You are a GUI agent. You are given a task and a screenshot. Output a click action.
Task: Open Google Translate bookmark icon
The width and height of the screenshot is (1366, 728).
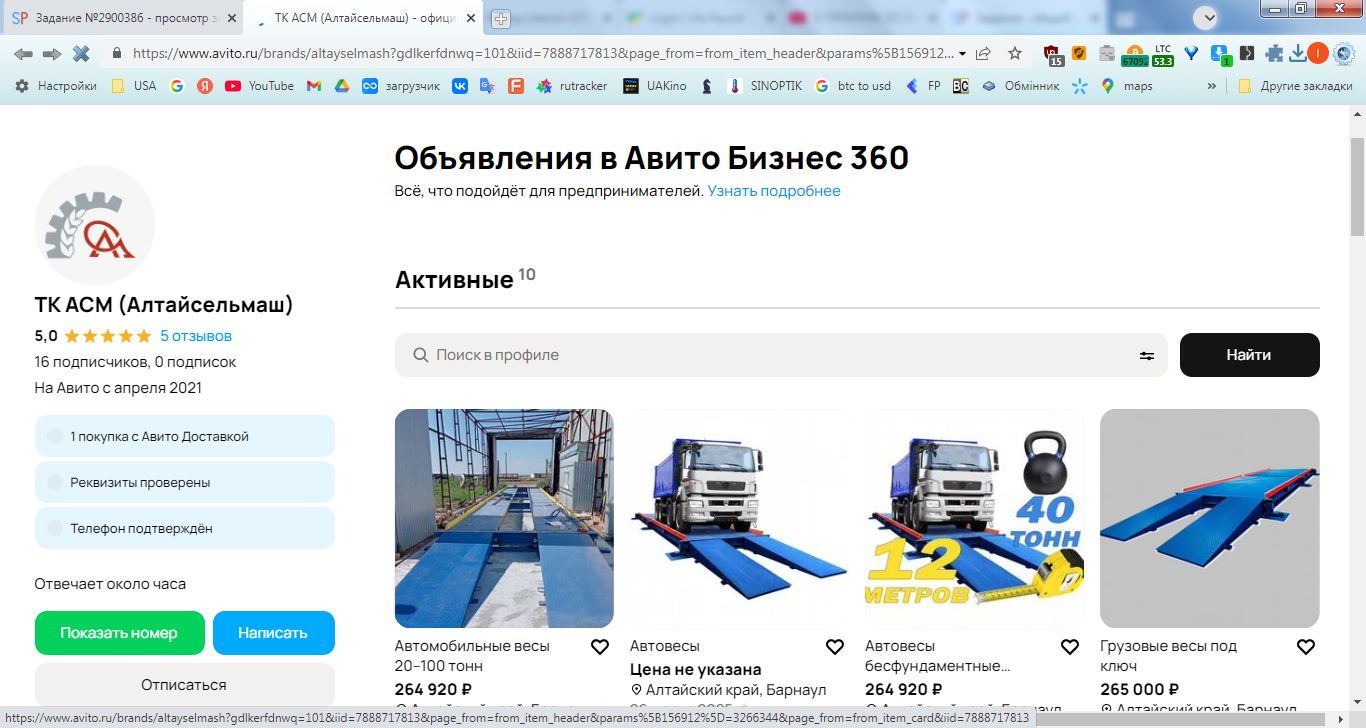point(487,86)
